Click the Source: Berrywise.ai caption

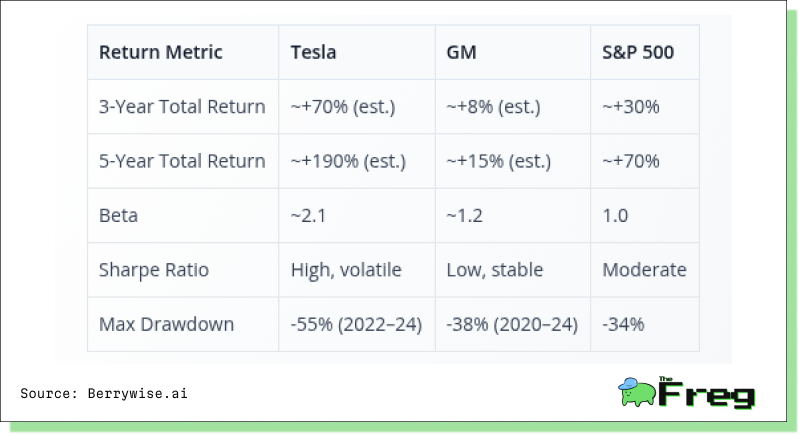point(104,394)
